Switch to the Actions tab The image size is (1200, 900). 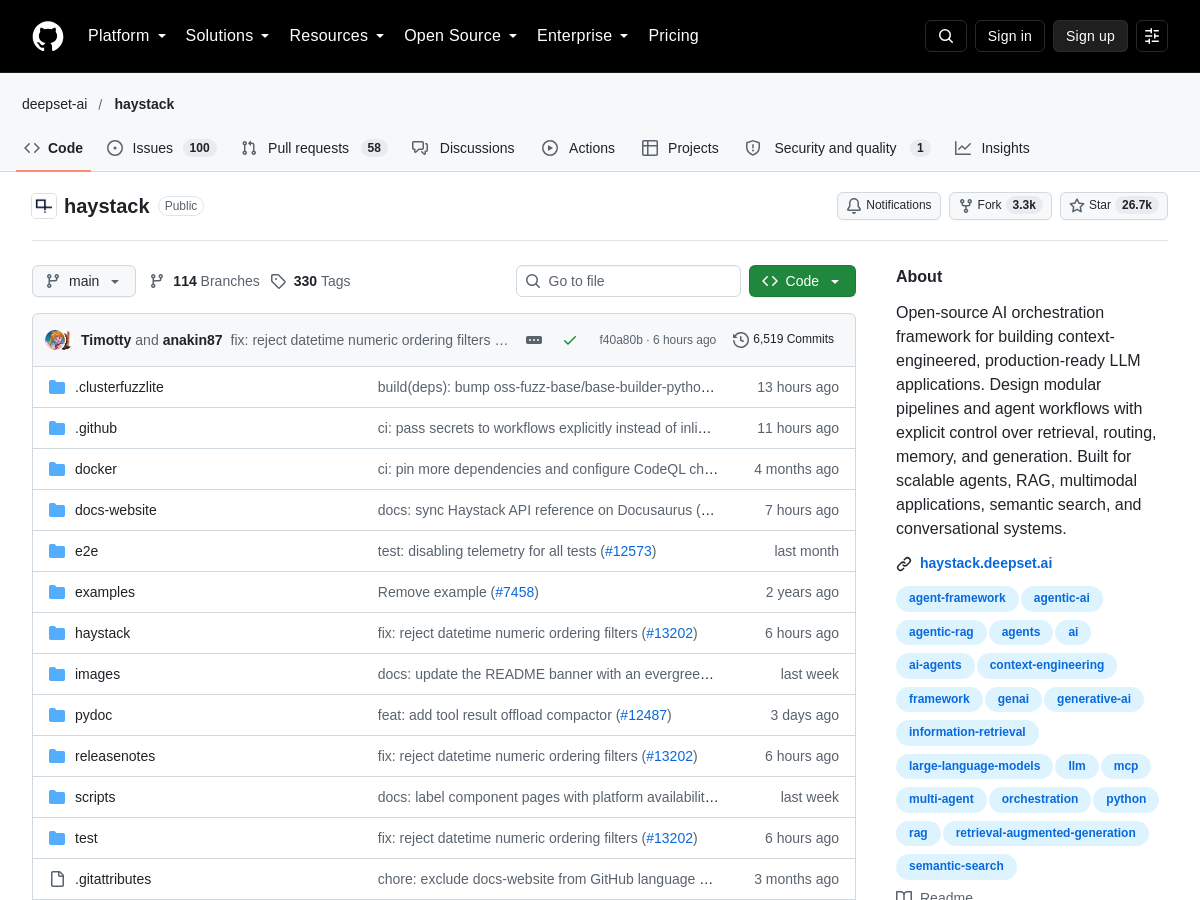tap(578, 148)
